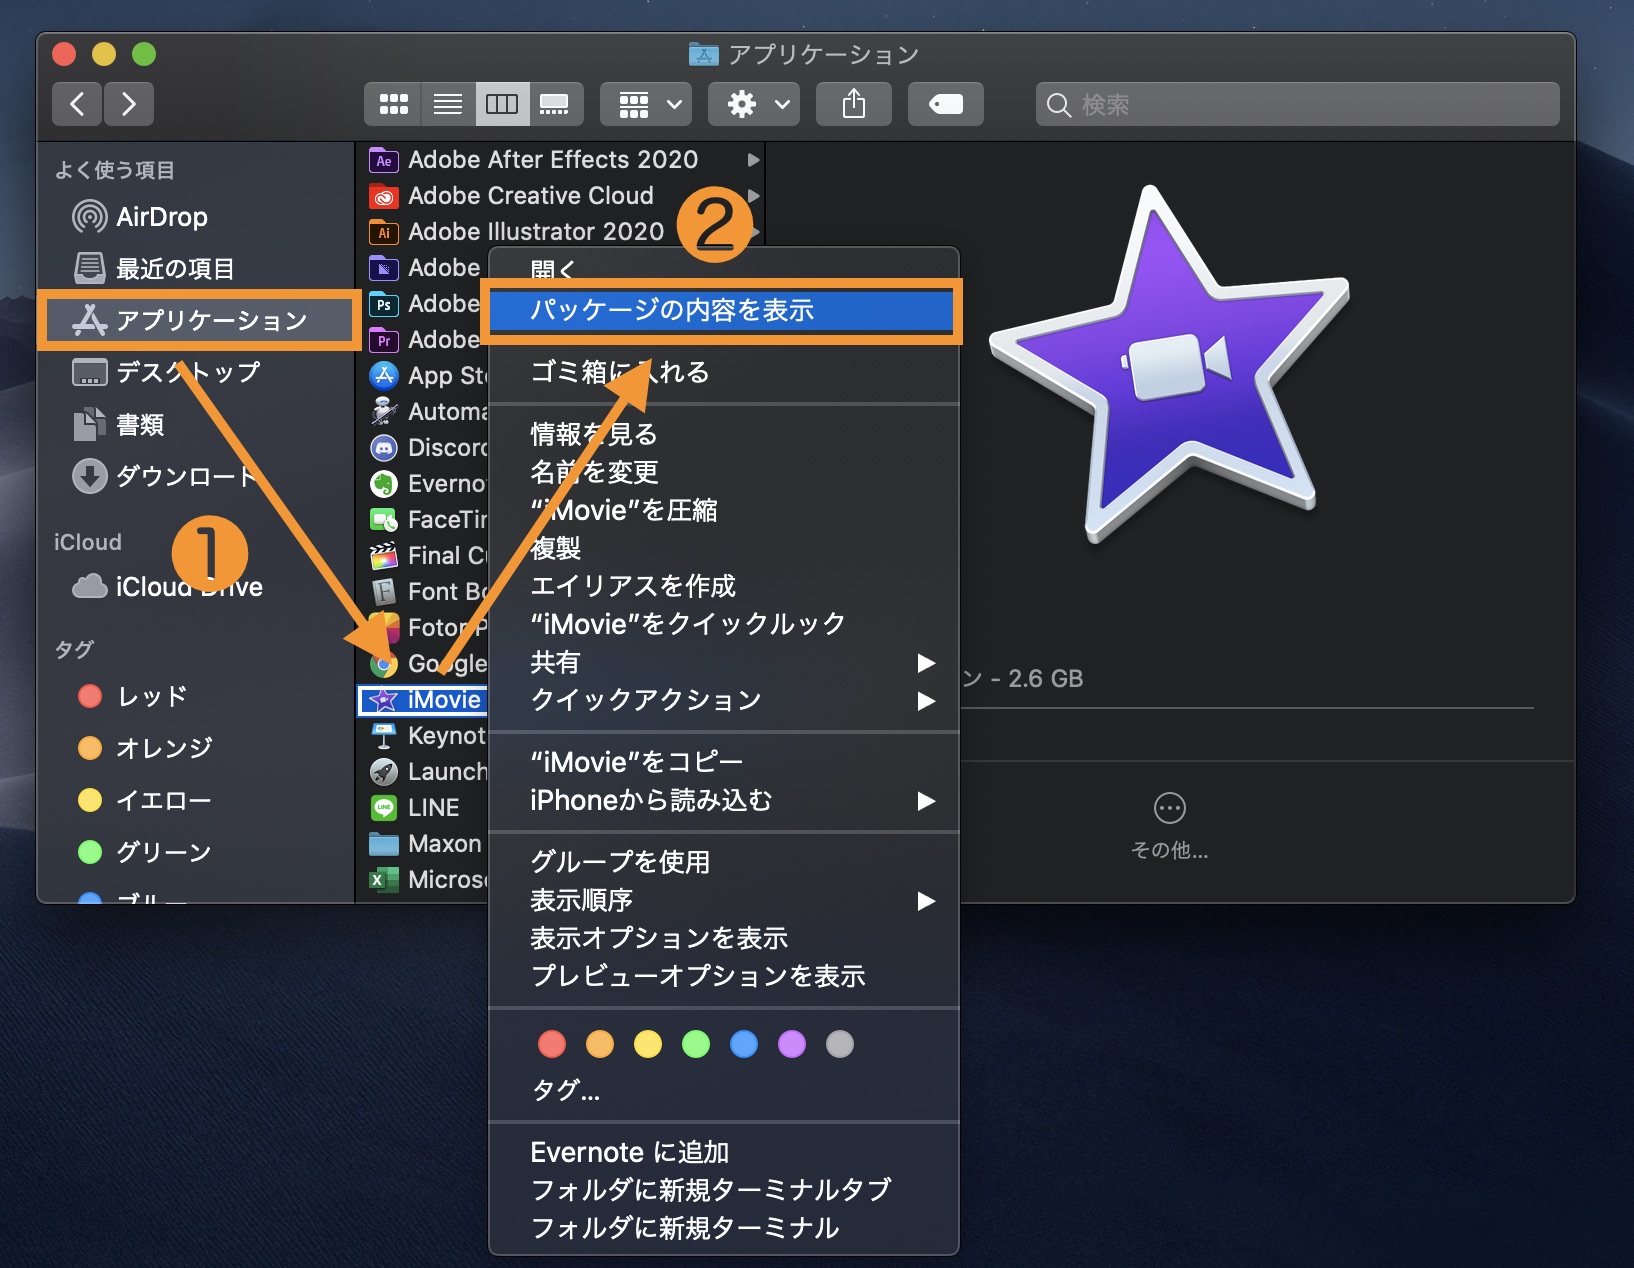
Task: Select the Font Book app icon
Action: [384, 592]
